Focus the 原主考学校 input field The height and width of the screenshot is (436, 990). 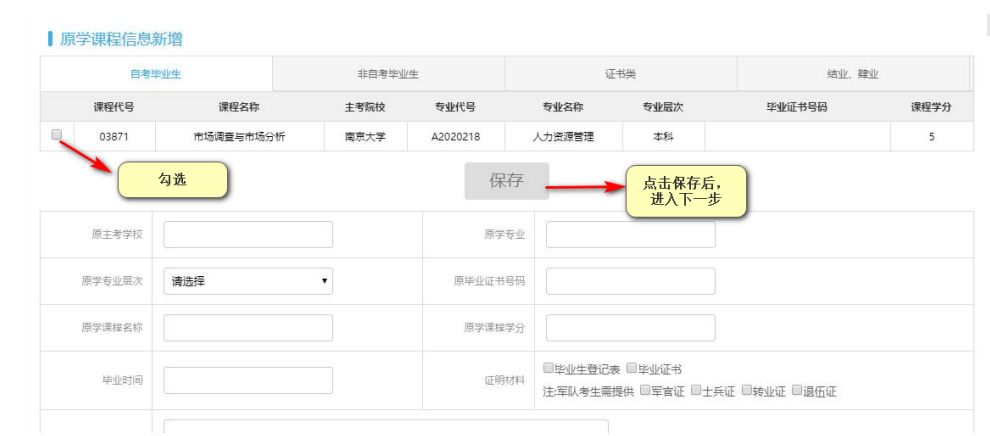click(x=248, y=235)
